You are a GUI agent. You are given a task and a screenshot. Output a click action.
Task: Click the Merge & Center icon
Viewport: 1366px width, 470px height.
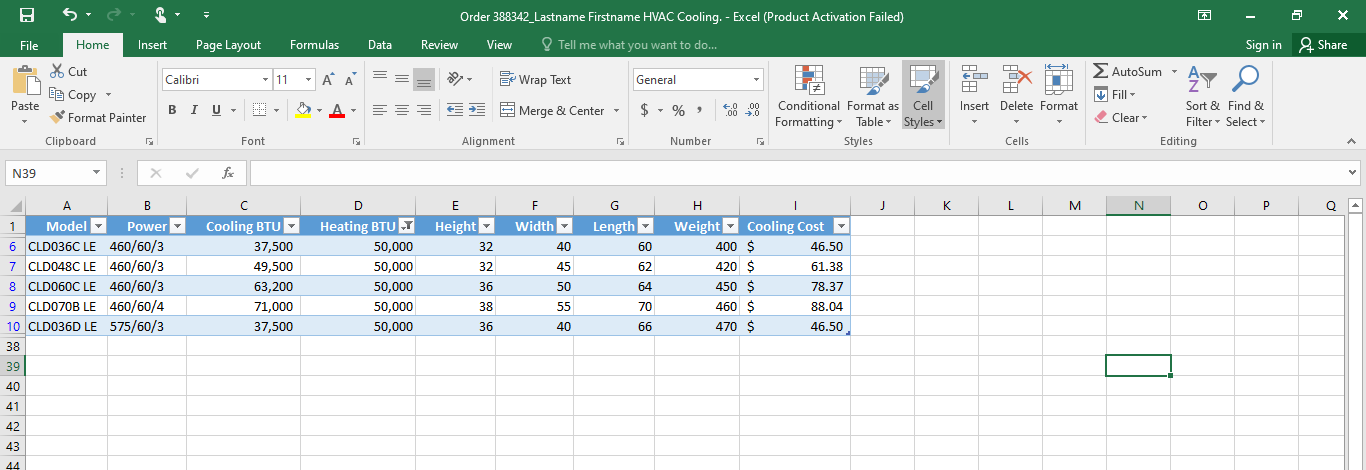coord(507,111)
